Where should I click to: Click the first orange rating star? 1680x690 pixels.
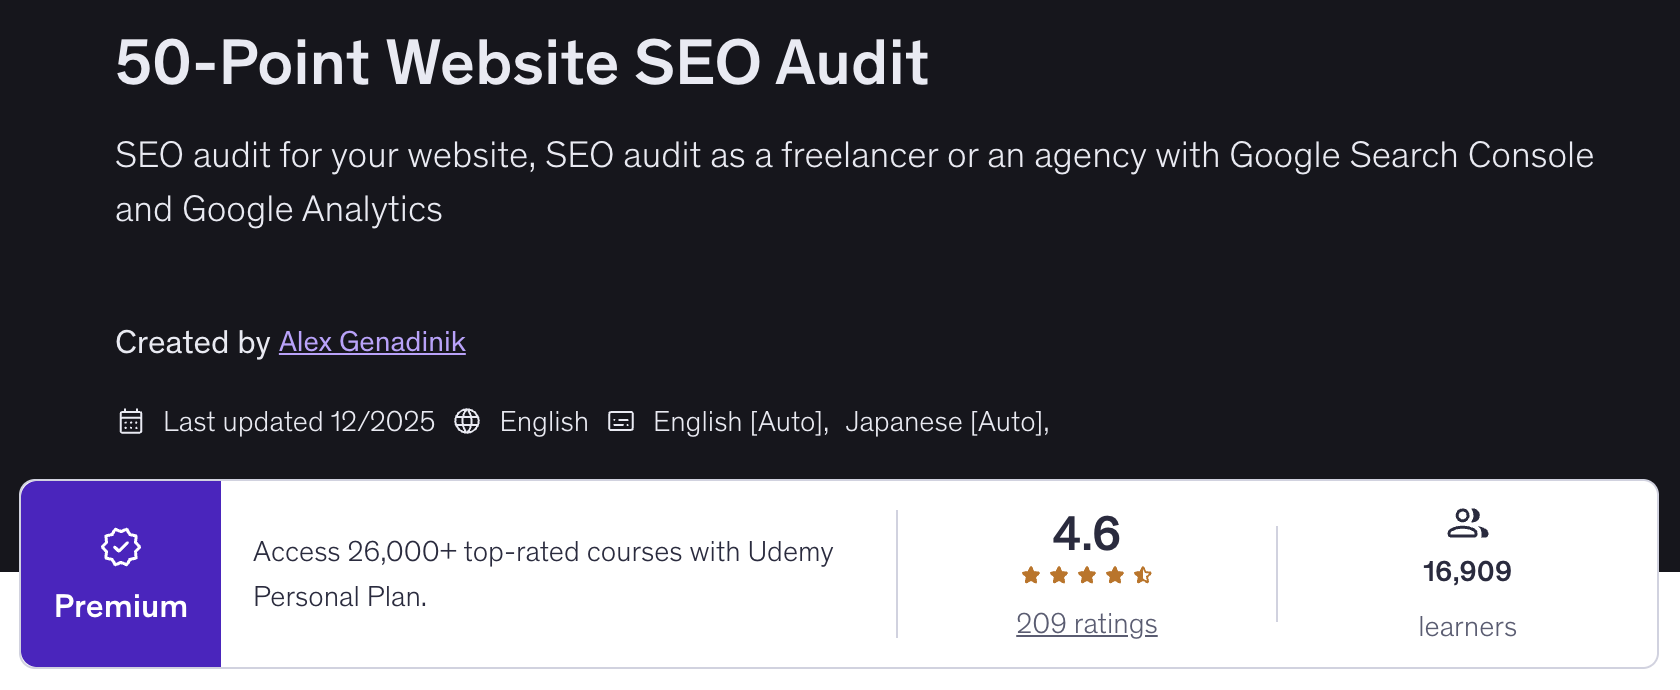[x=1031, y=575]
